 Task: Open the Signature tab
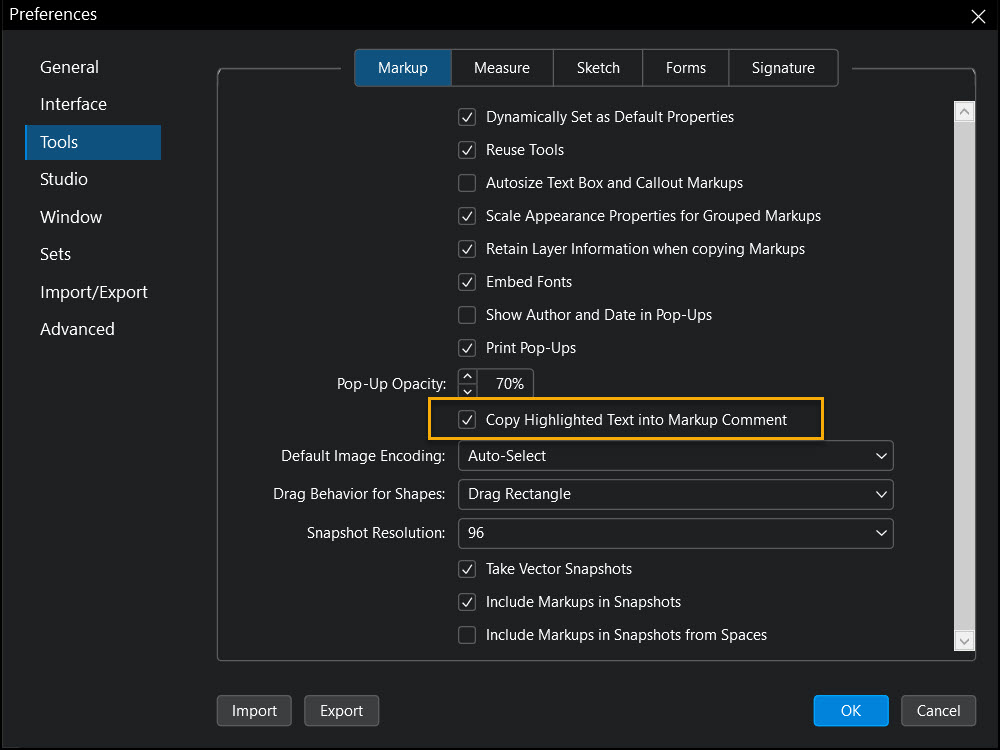[x=783, y=67]
